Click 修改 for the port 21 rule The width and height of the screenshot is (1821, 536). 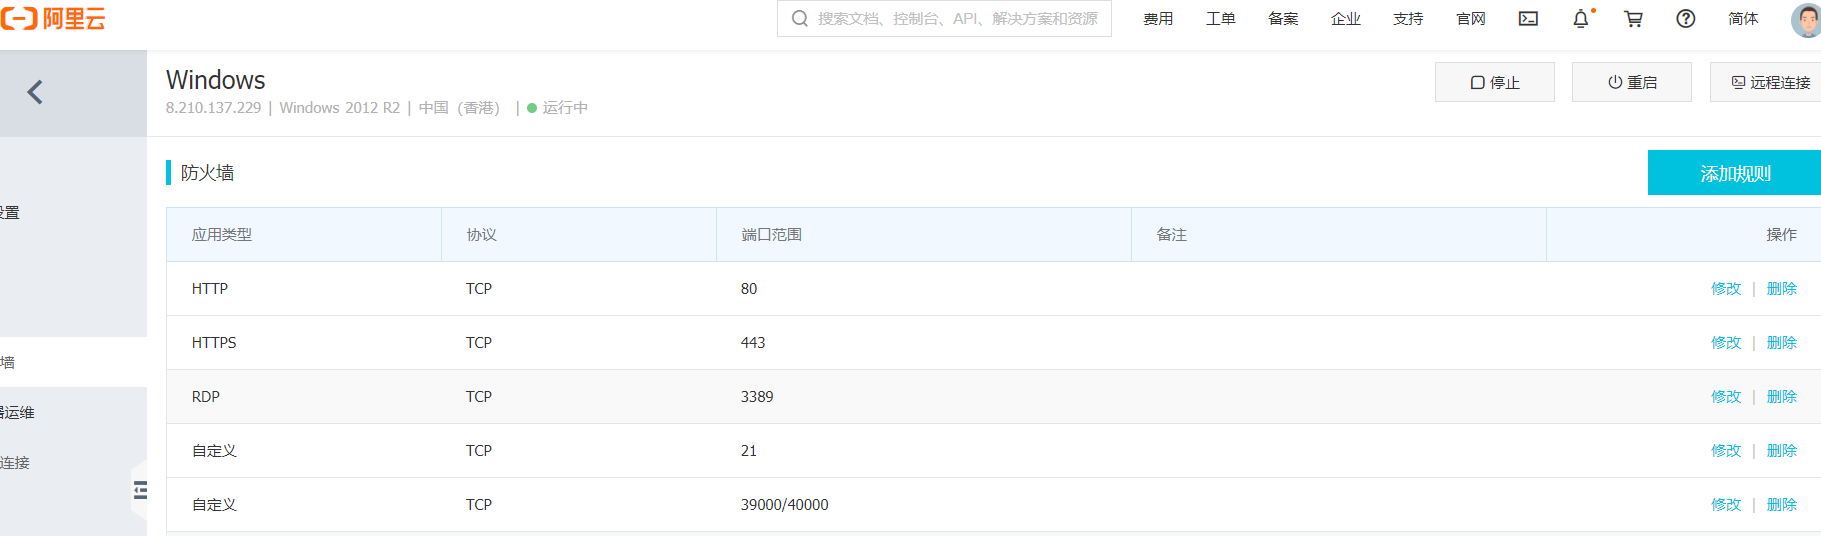(1726, 451)
